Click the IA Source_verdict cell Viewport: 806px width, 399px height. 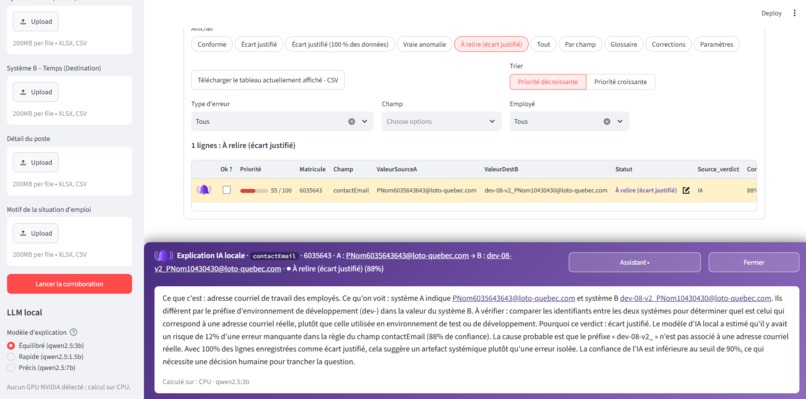tap(700, 190)
